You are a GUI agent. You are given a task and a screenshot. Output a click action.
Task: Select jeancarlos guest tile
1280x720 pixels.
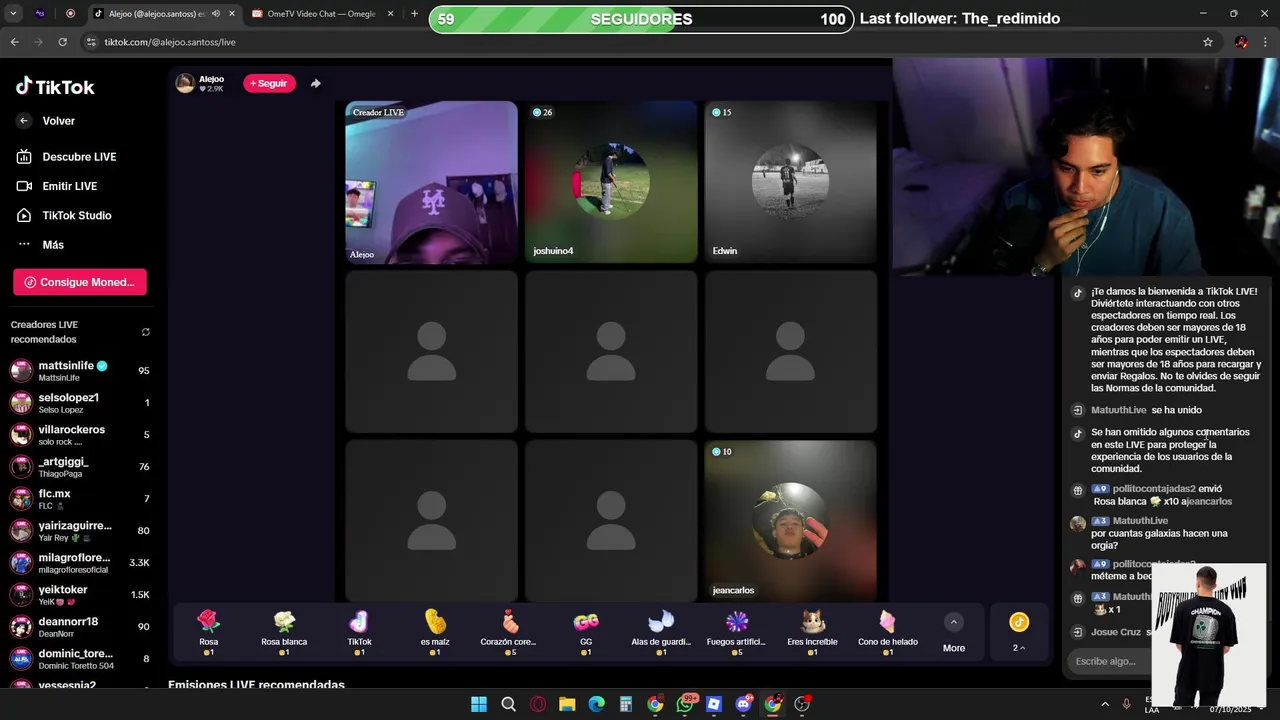tap(790, 521)
